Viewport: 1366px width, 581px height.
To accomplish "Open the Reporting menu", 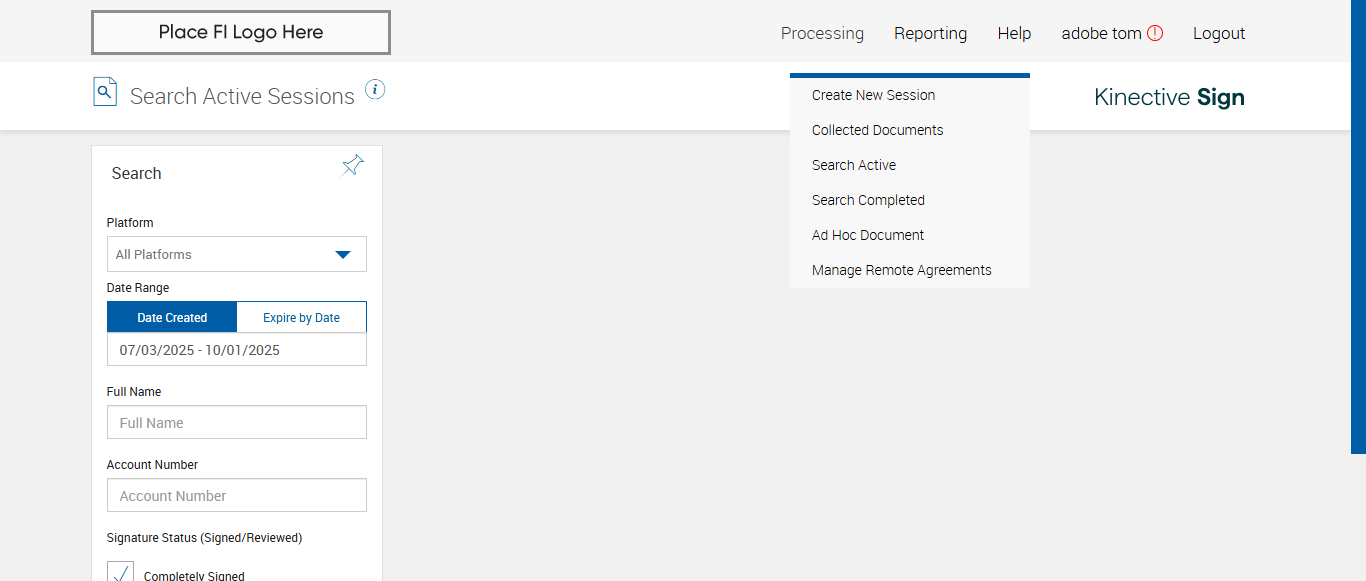I will pyautogui.click(x=930, y=34).
